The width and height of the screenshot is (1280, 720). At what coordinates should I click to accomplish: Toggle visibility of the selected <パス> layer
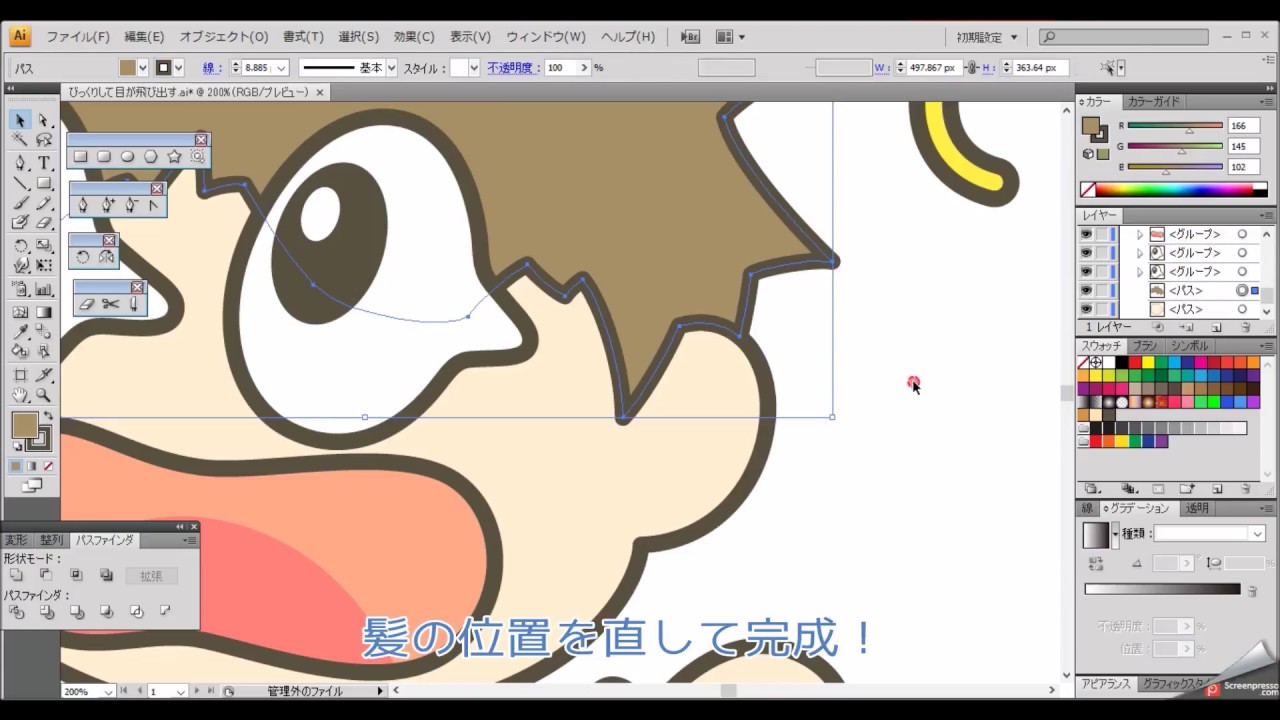1086,290
